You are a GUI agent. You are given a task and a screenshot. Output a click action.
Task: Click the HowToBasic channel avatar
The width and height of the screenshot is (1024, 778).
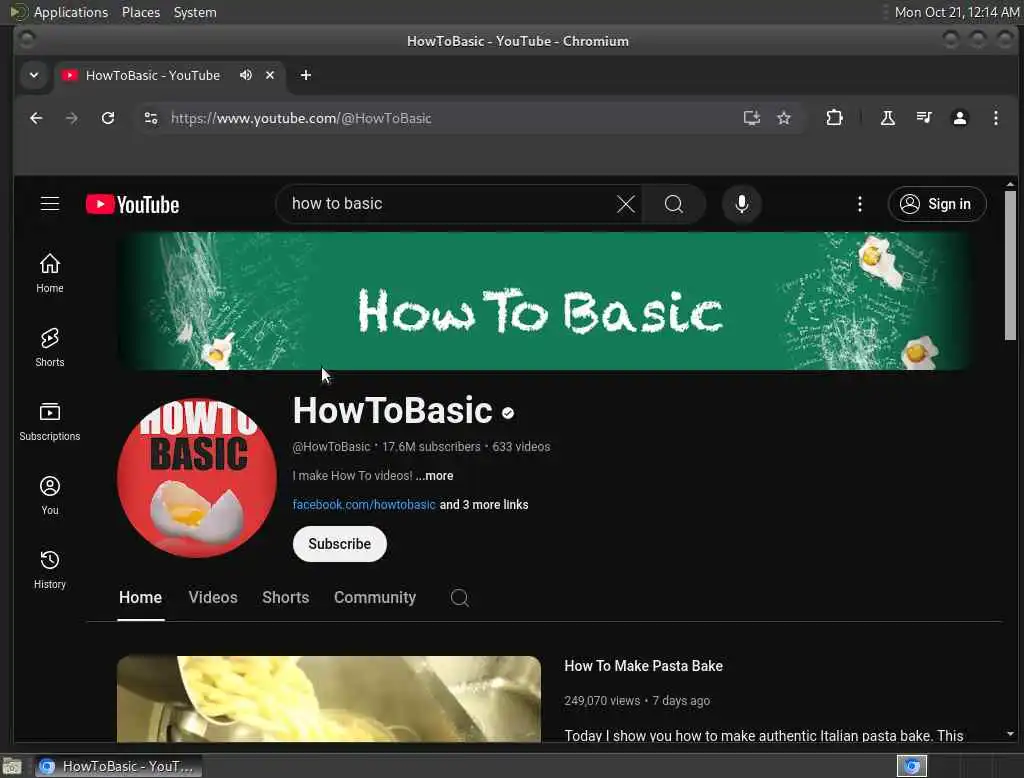coord(197,478)
